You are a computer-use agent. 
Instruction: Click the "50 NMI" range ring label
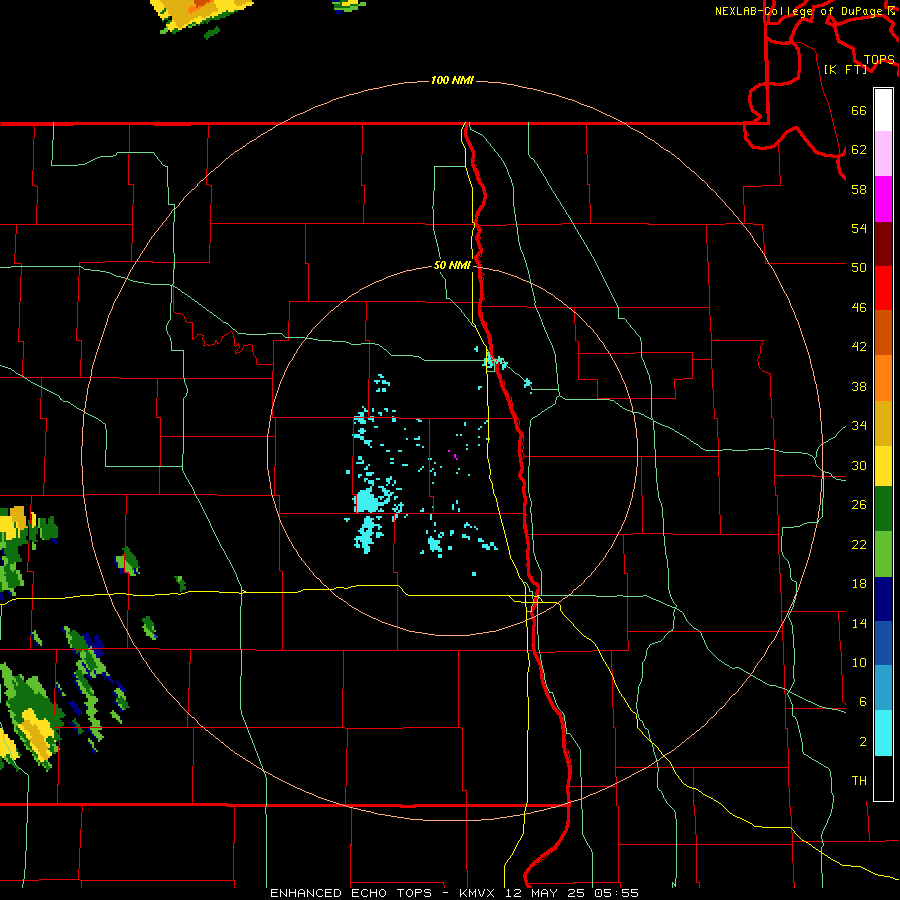tap(452, 265)
